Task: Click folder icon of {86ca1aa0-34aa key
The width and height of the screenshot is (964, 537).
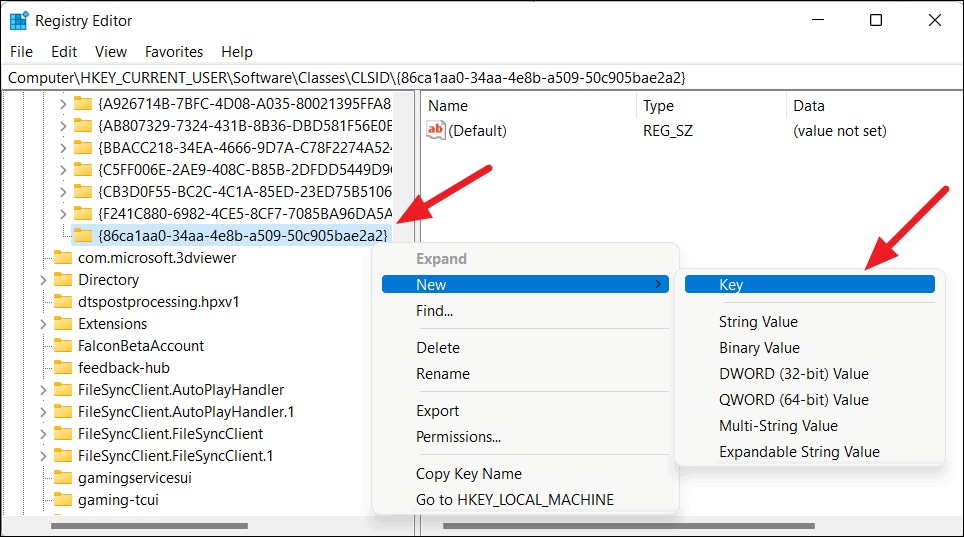Action: coord(83,235)
